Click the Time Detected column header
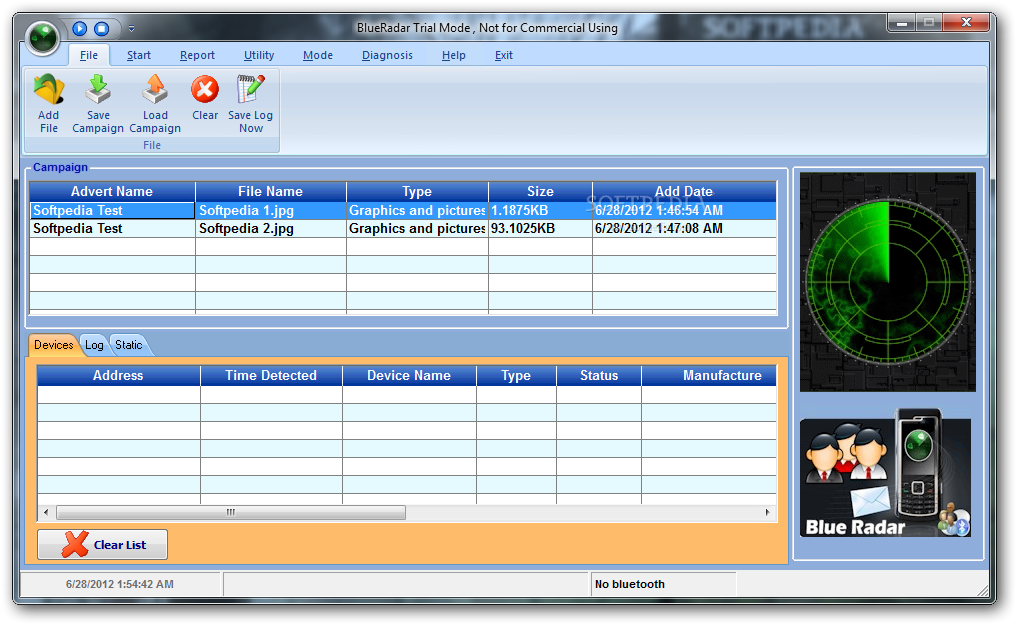Image resolution: width=1017 pixels, height=625 pixels. (271, 375)
